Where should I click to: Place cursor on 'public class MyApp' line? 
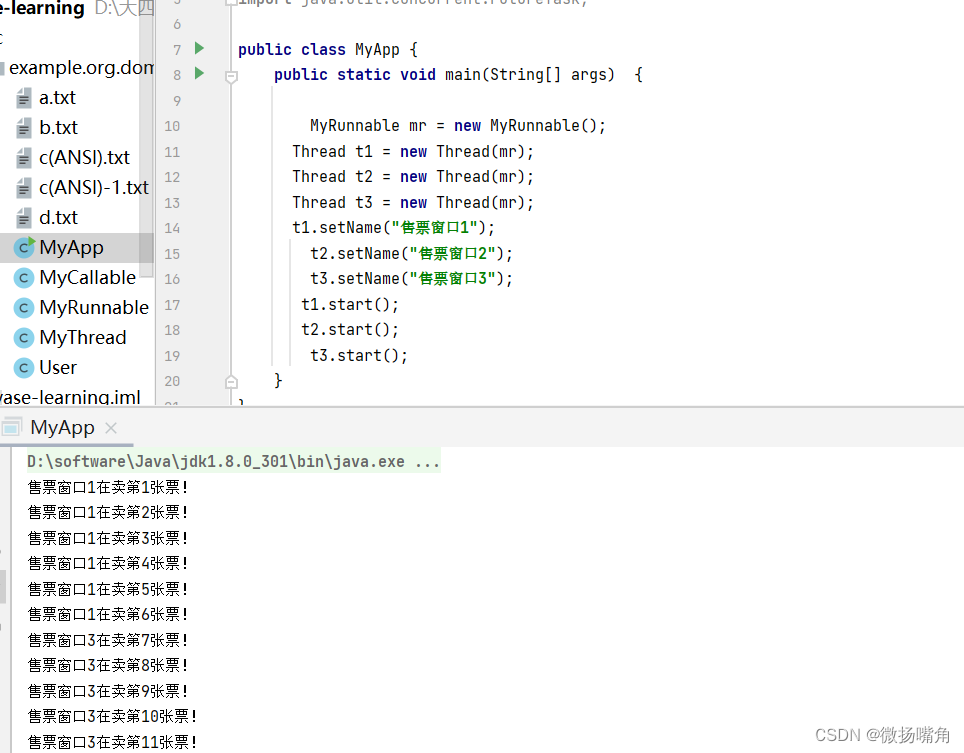click(x=328, y=50)
